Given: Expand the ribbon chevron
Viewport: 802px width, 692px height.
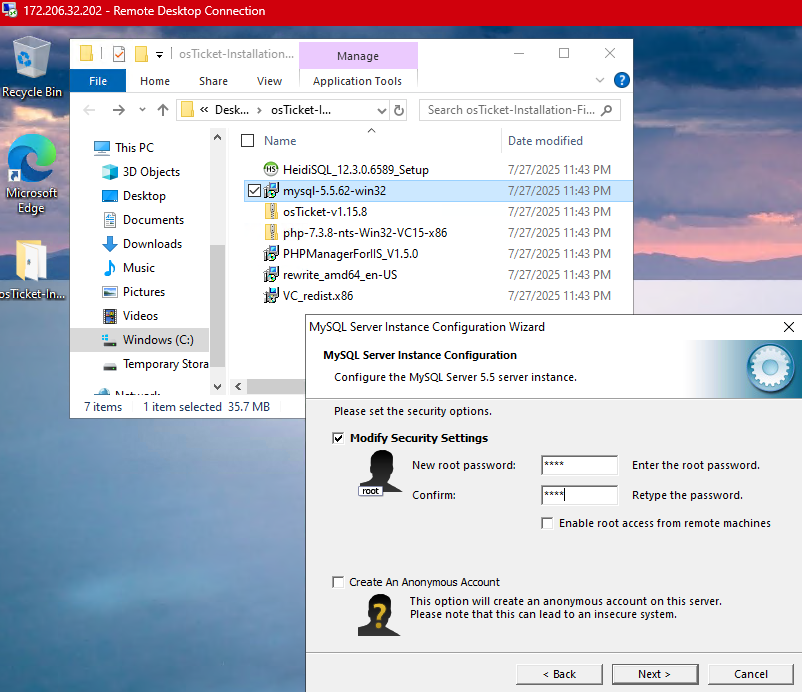Looking at the screenshot, I should tap(600, 80).
